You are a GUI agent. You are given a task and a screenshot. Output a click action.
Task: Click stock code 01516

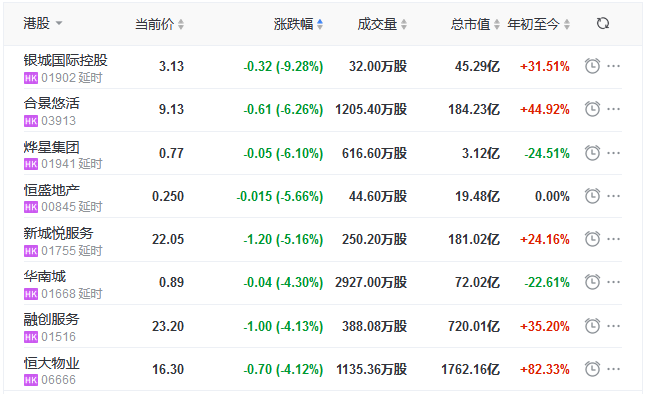[58, 337]
